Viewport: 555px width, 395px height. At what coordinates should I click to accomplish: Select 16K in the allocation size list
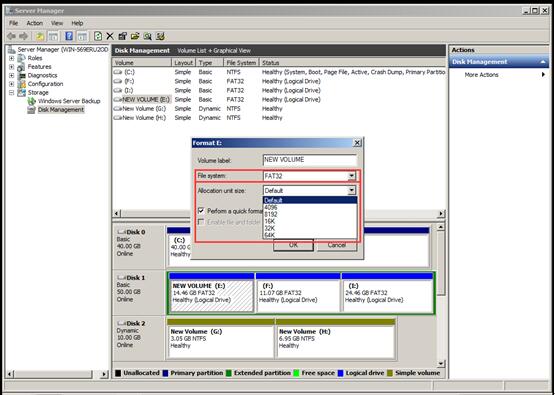coord(310,221)
